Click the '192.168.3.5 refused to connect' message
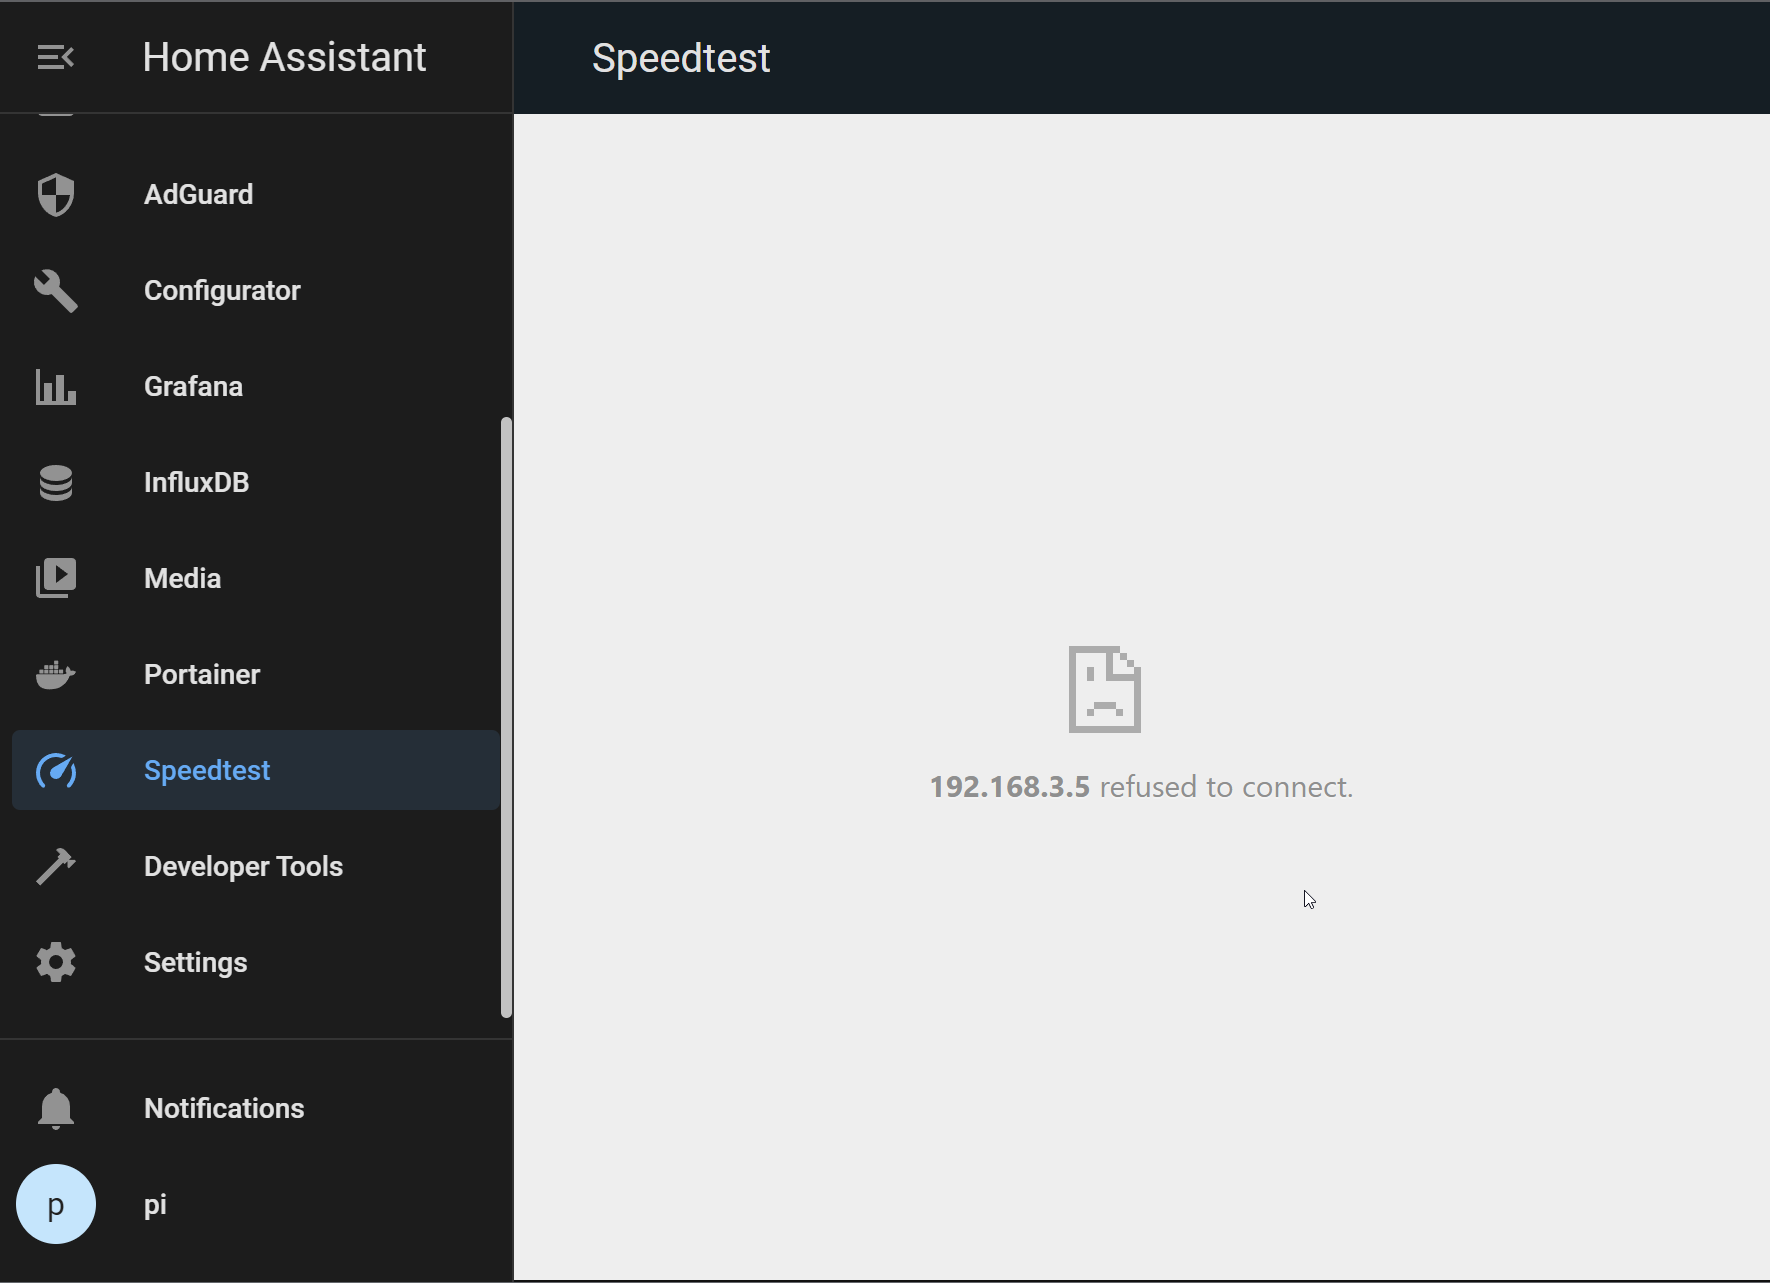Screen dimensions: 1770x1283 [x=1141, y=787]
